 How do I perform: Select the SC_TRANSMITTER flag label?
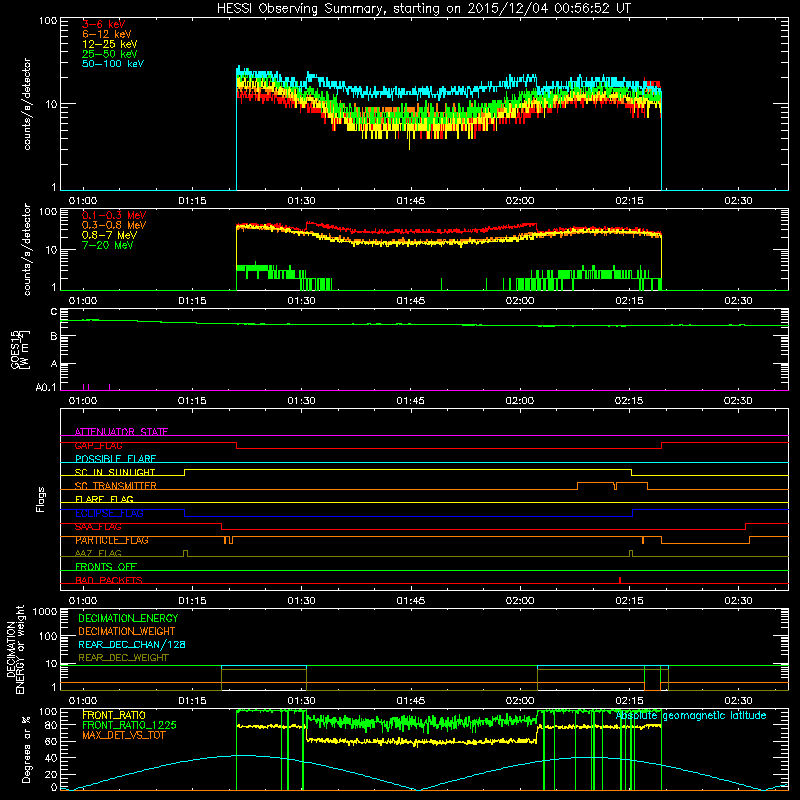coord(115,486)
